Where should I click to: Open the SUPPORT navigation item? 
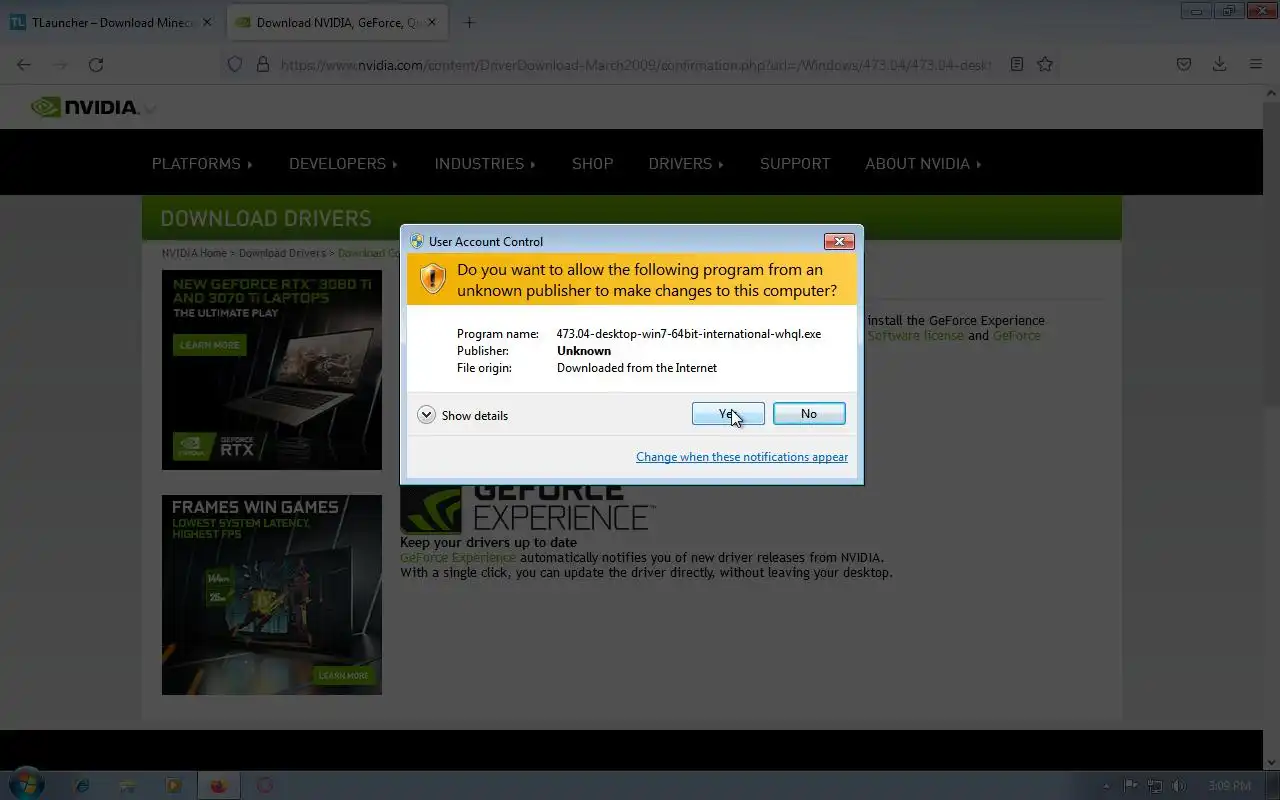(795, 164)
